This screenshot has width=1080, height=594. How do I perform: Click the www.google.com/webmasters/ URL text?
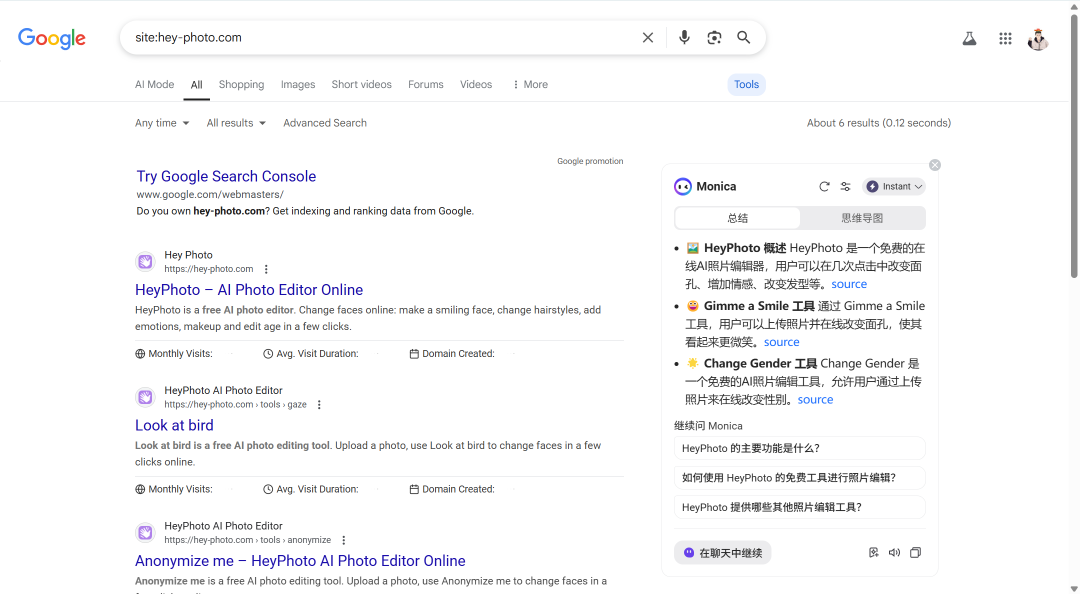tap(210, 194)
